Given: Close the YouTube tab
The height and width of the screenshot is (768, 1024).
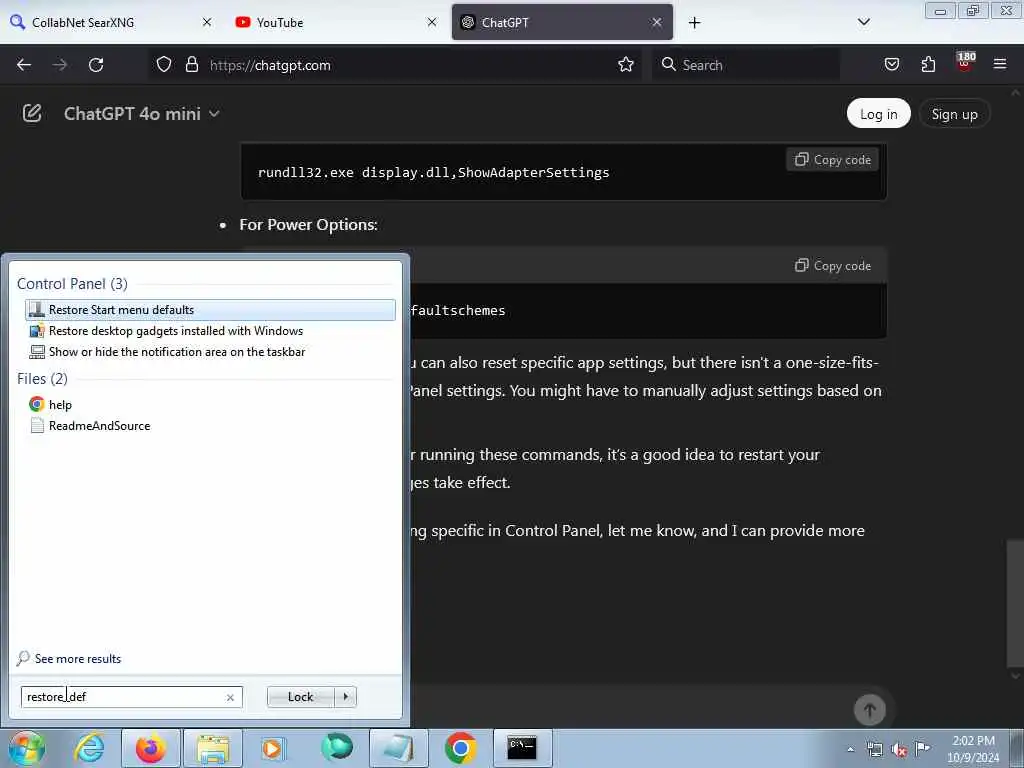Looking at the screenshot, I should (432, 22).
